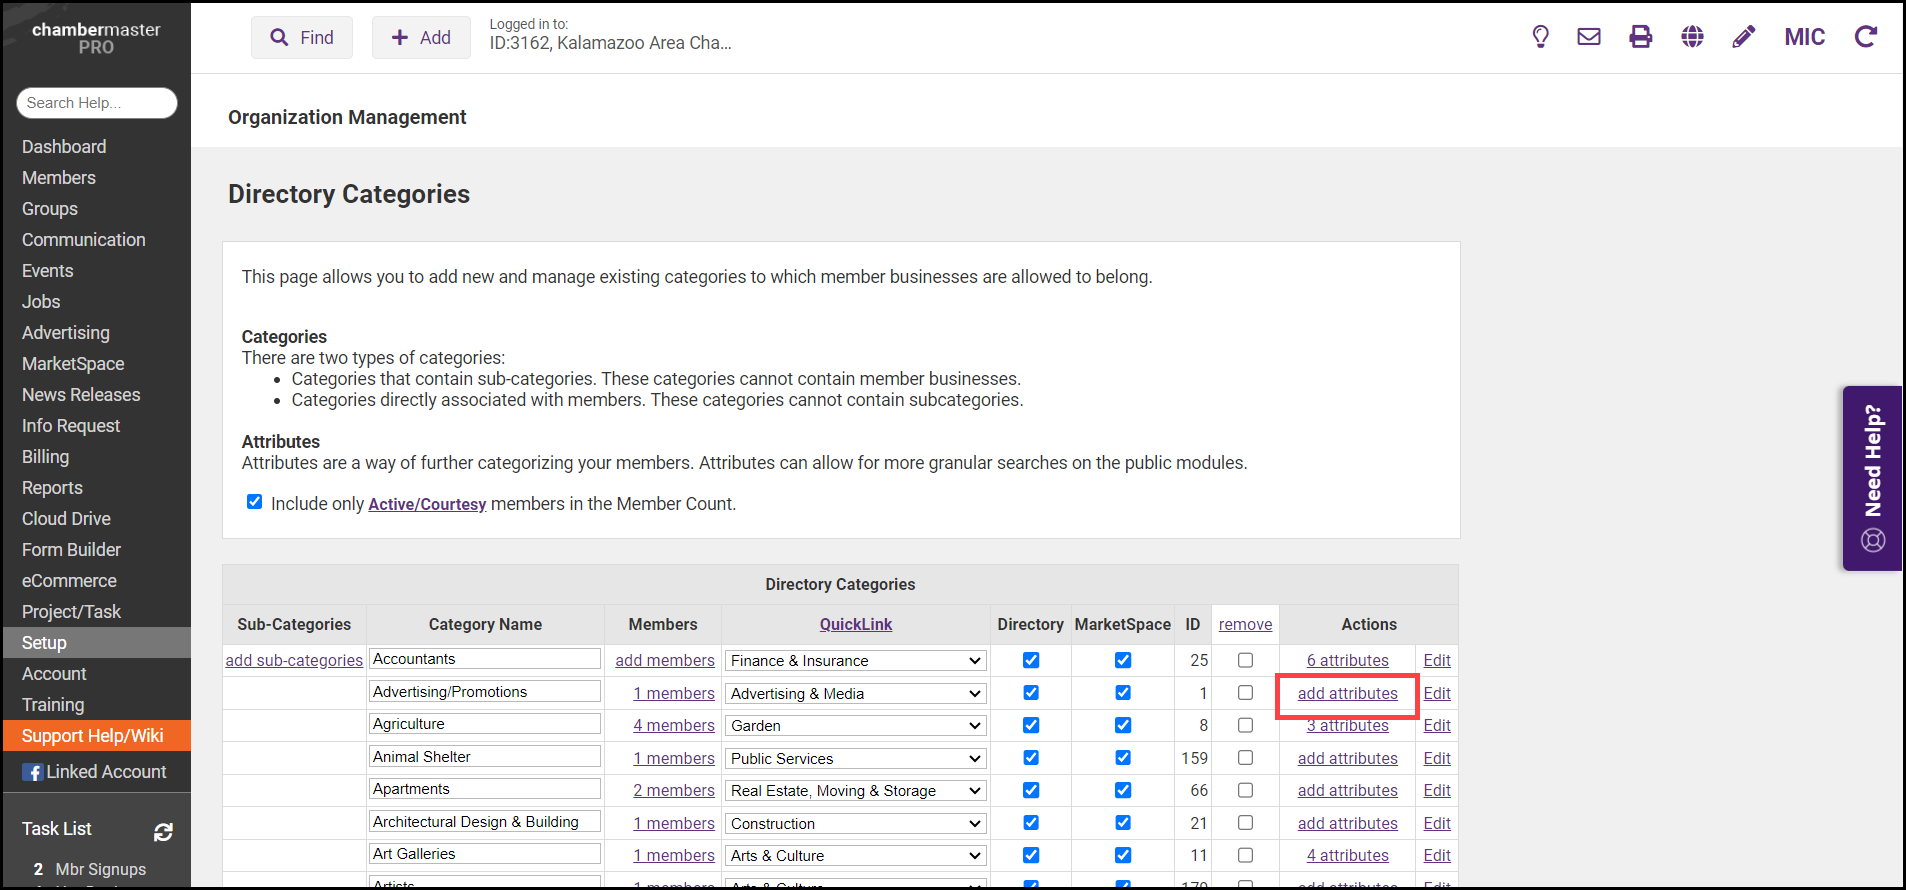Open Members in the left sidebar
Screen dimensions: 1906x890
(59, 178)
